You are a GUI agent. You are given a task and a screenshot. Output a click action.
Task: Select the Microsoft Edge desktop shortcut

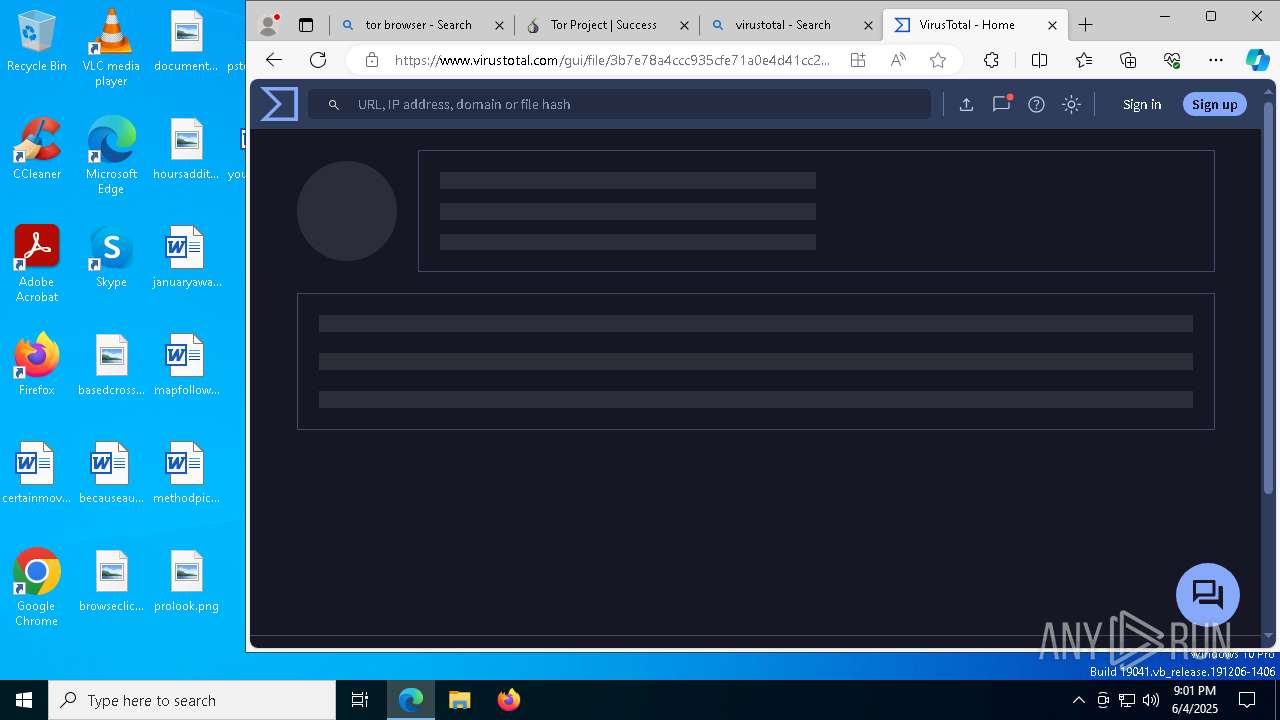111,156
